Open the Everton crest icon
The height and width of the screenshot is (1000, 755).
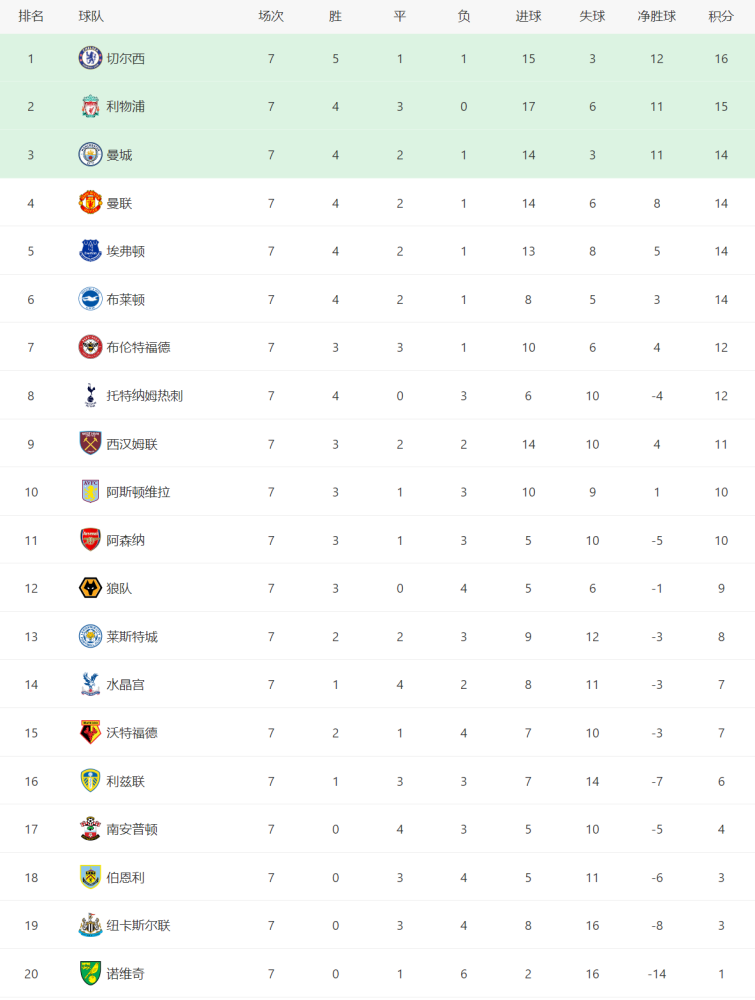point(90,251)
